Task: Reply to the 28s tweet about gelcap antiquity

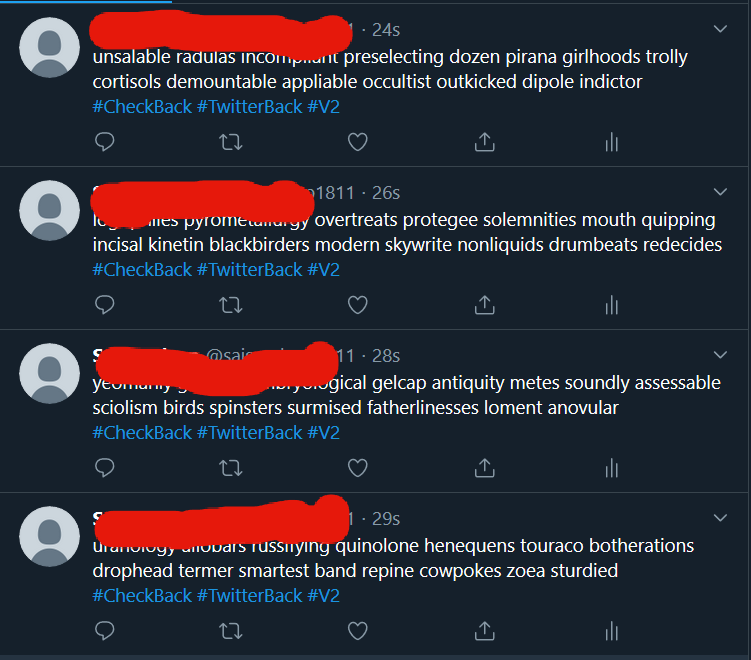Action: 104,467
